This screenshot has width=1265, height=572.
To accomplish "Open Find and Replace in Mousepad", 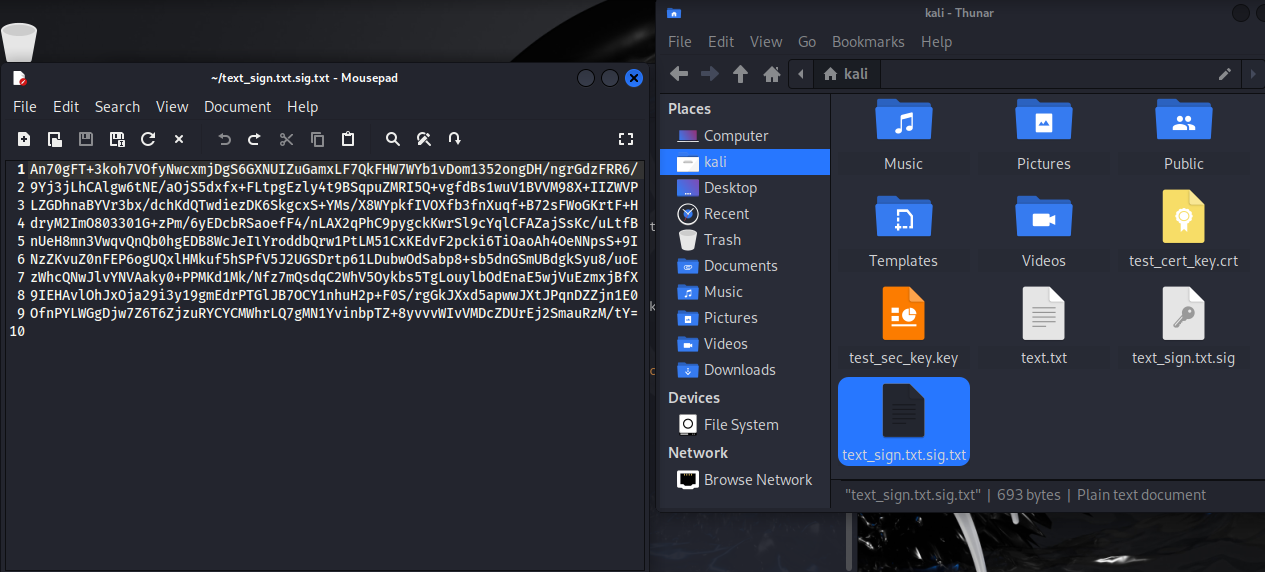I will [x=424, y=139].
